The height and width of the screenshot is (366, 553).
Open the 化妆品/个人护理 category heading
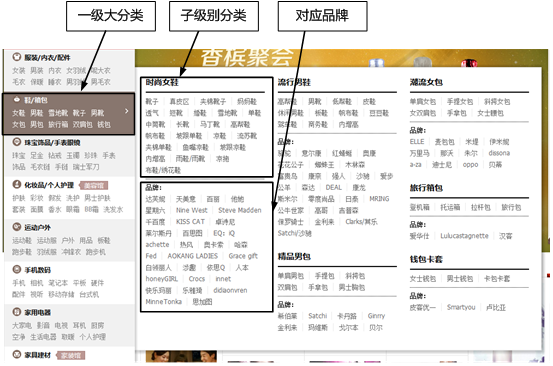(49, 185)
